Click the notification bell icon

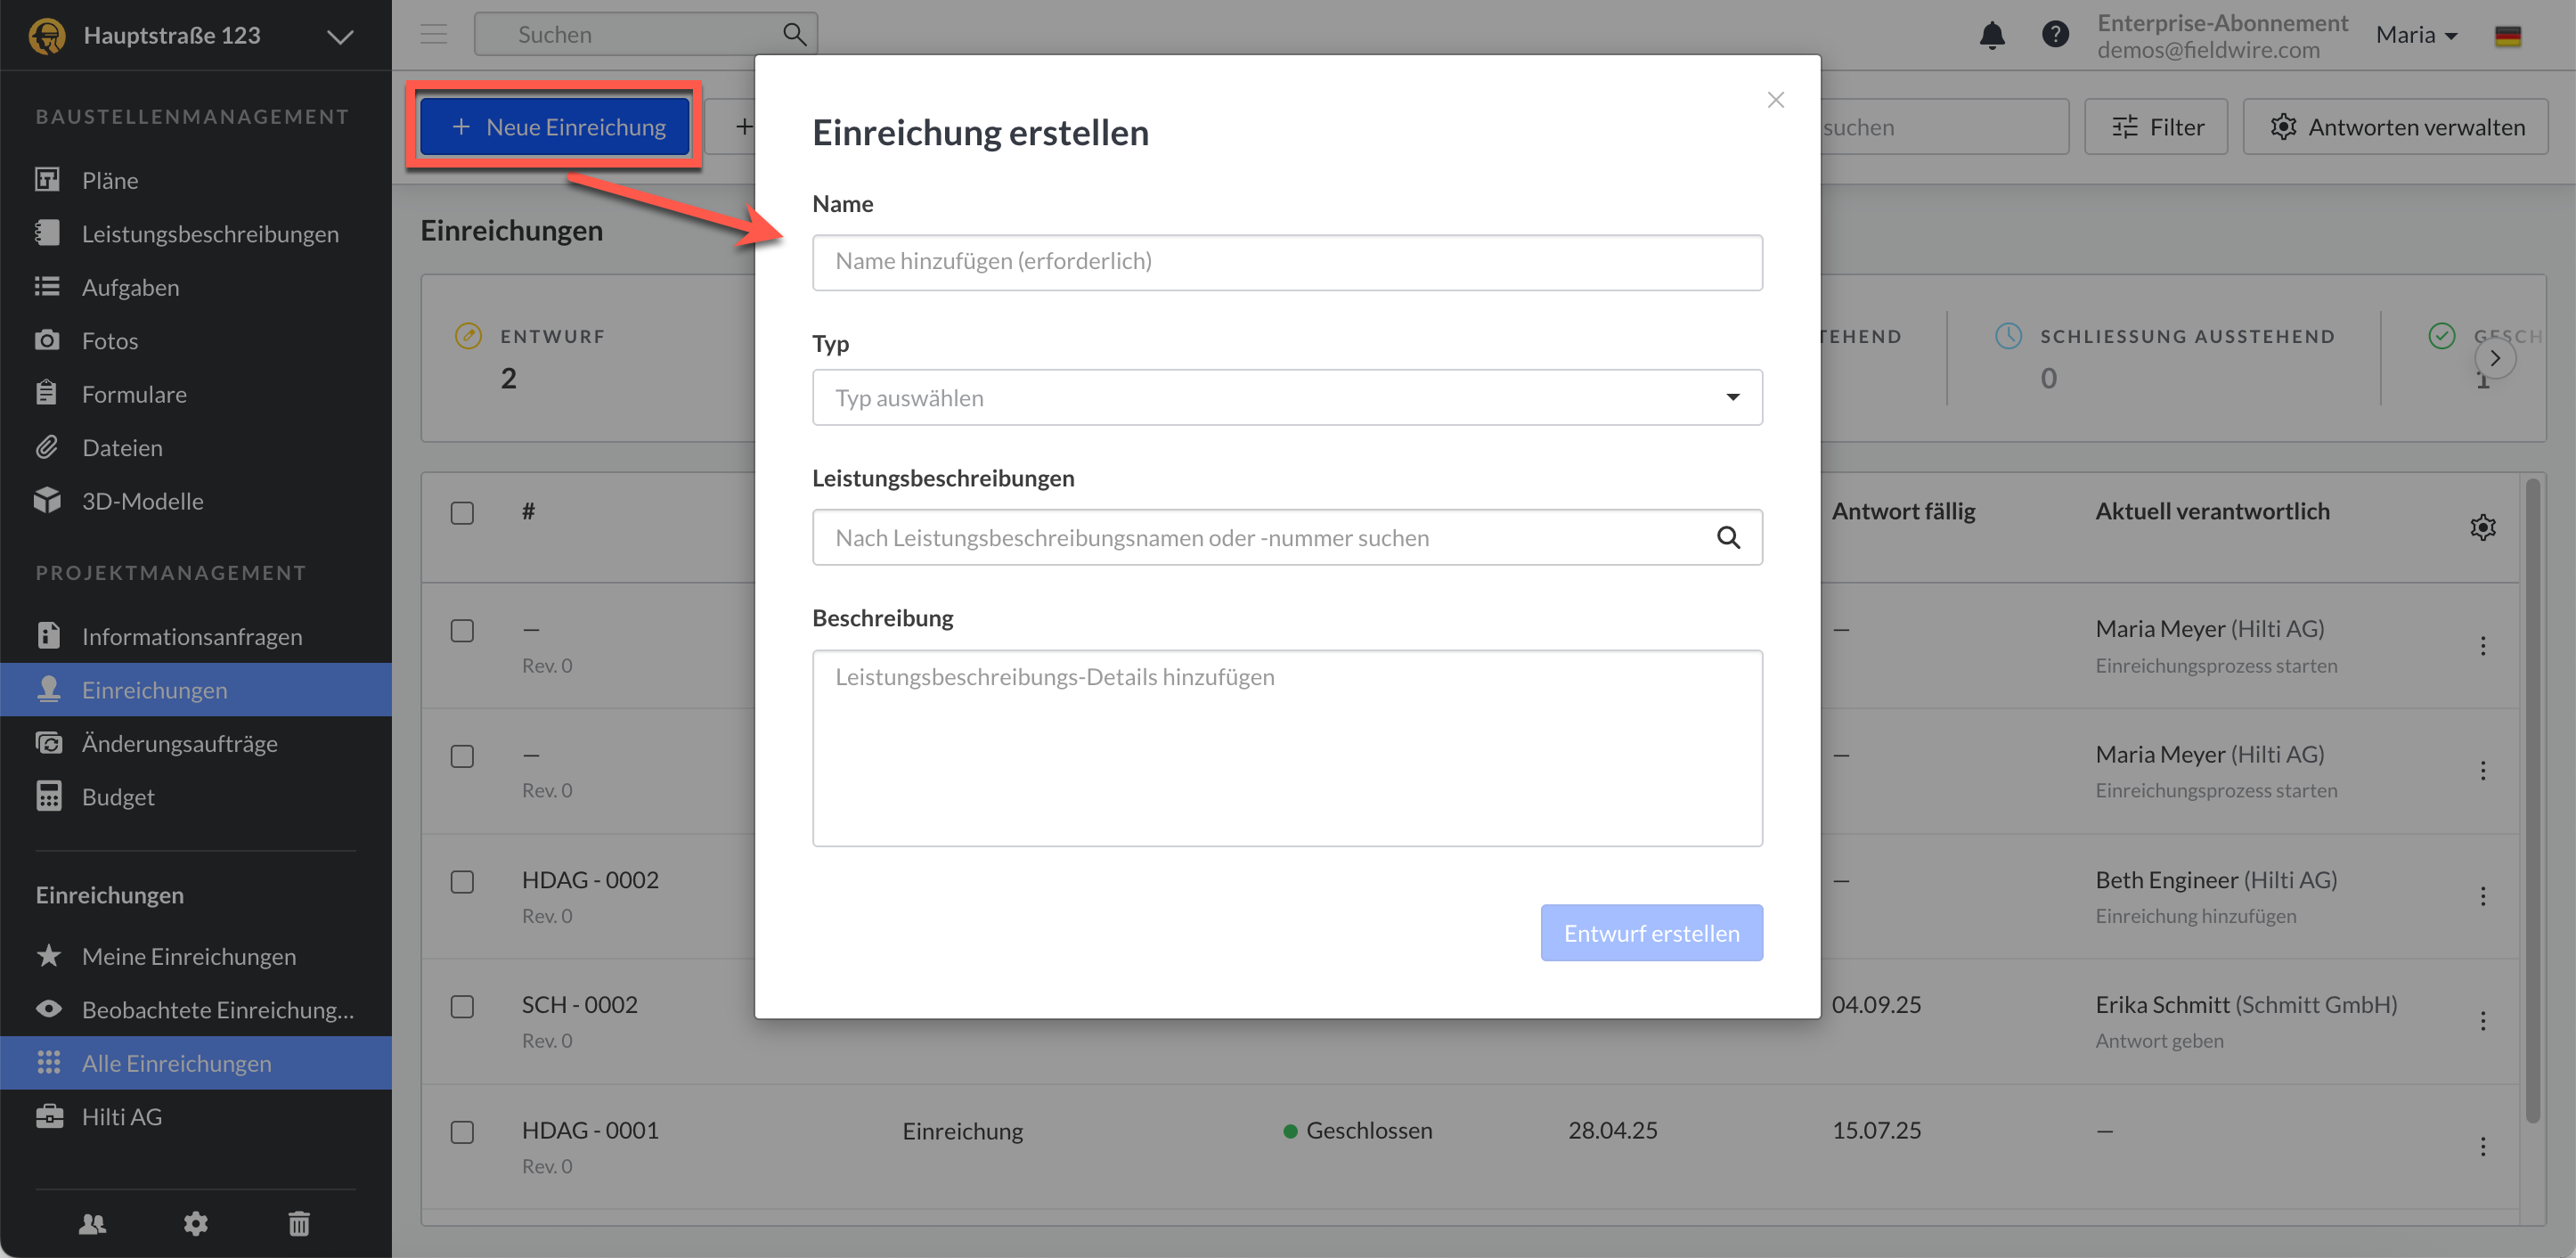[x=1991, y=35]
